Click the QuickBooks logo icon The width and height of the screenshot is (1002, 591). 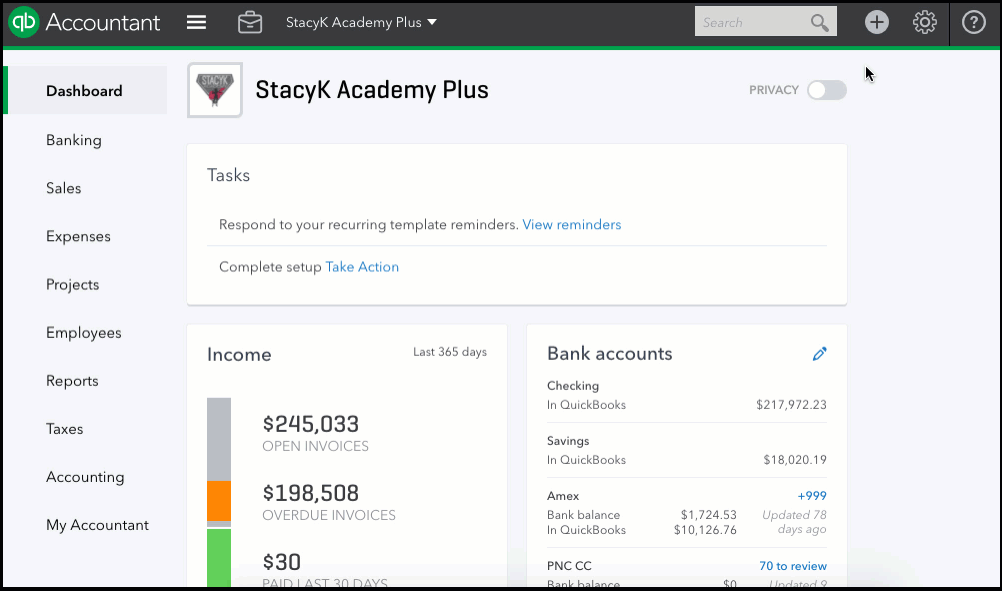coord(23,22)
